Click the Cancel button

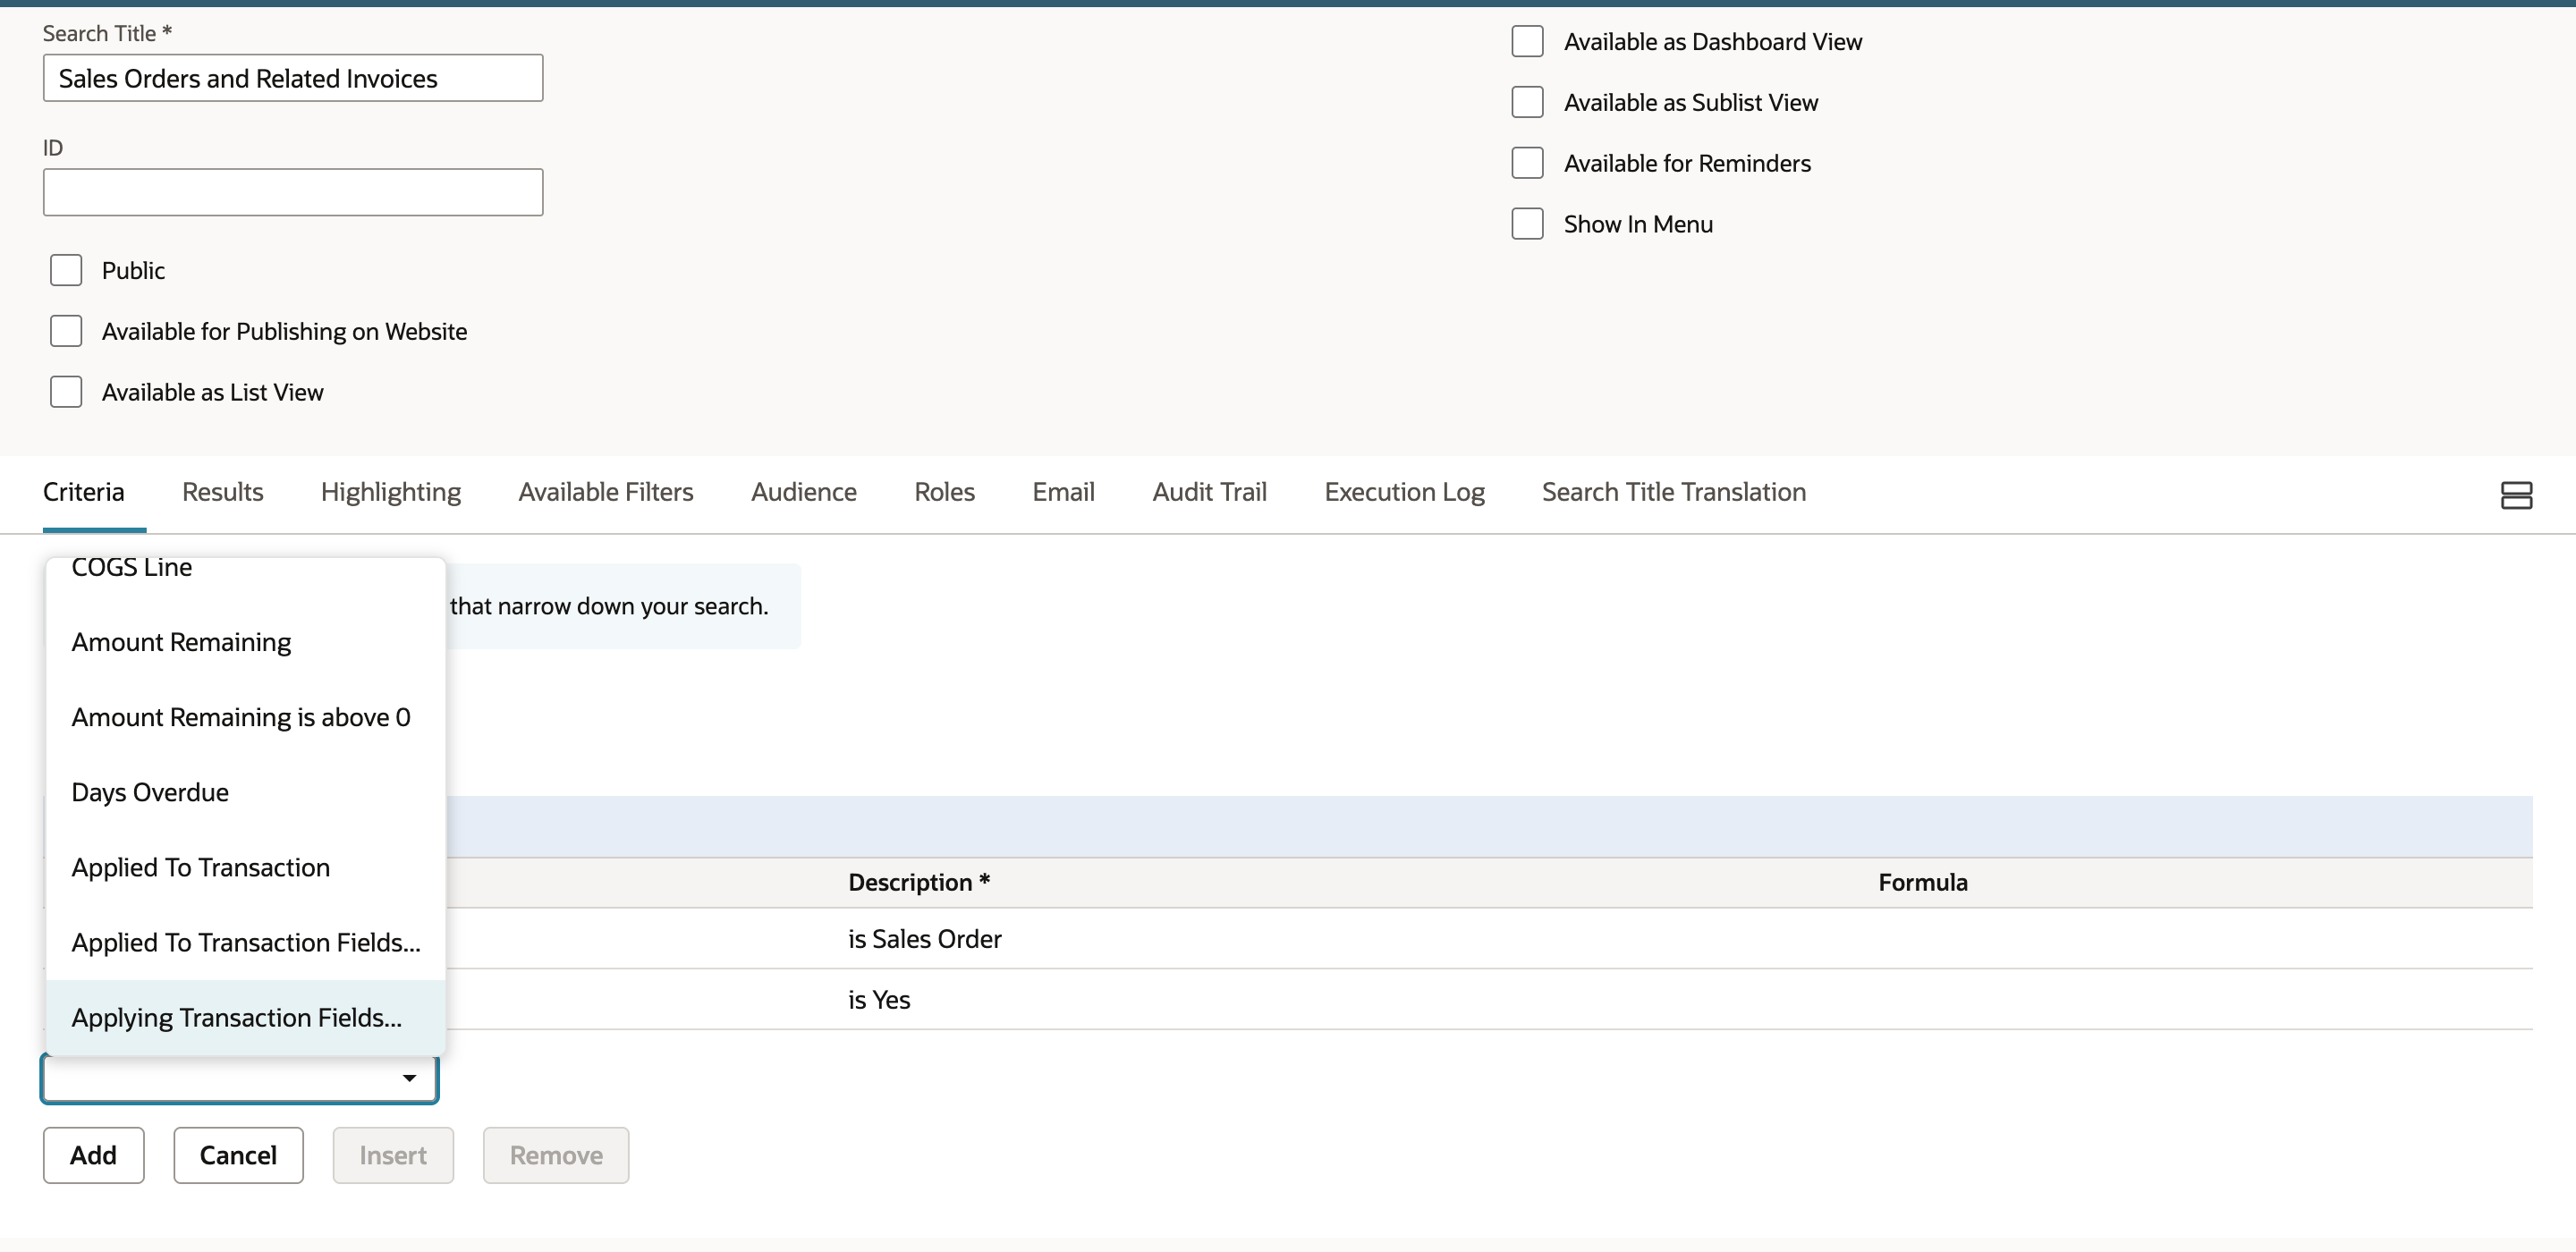[x=238, y=1155]
